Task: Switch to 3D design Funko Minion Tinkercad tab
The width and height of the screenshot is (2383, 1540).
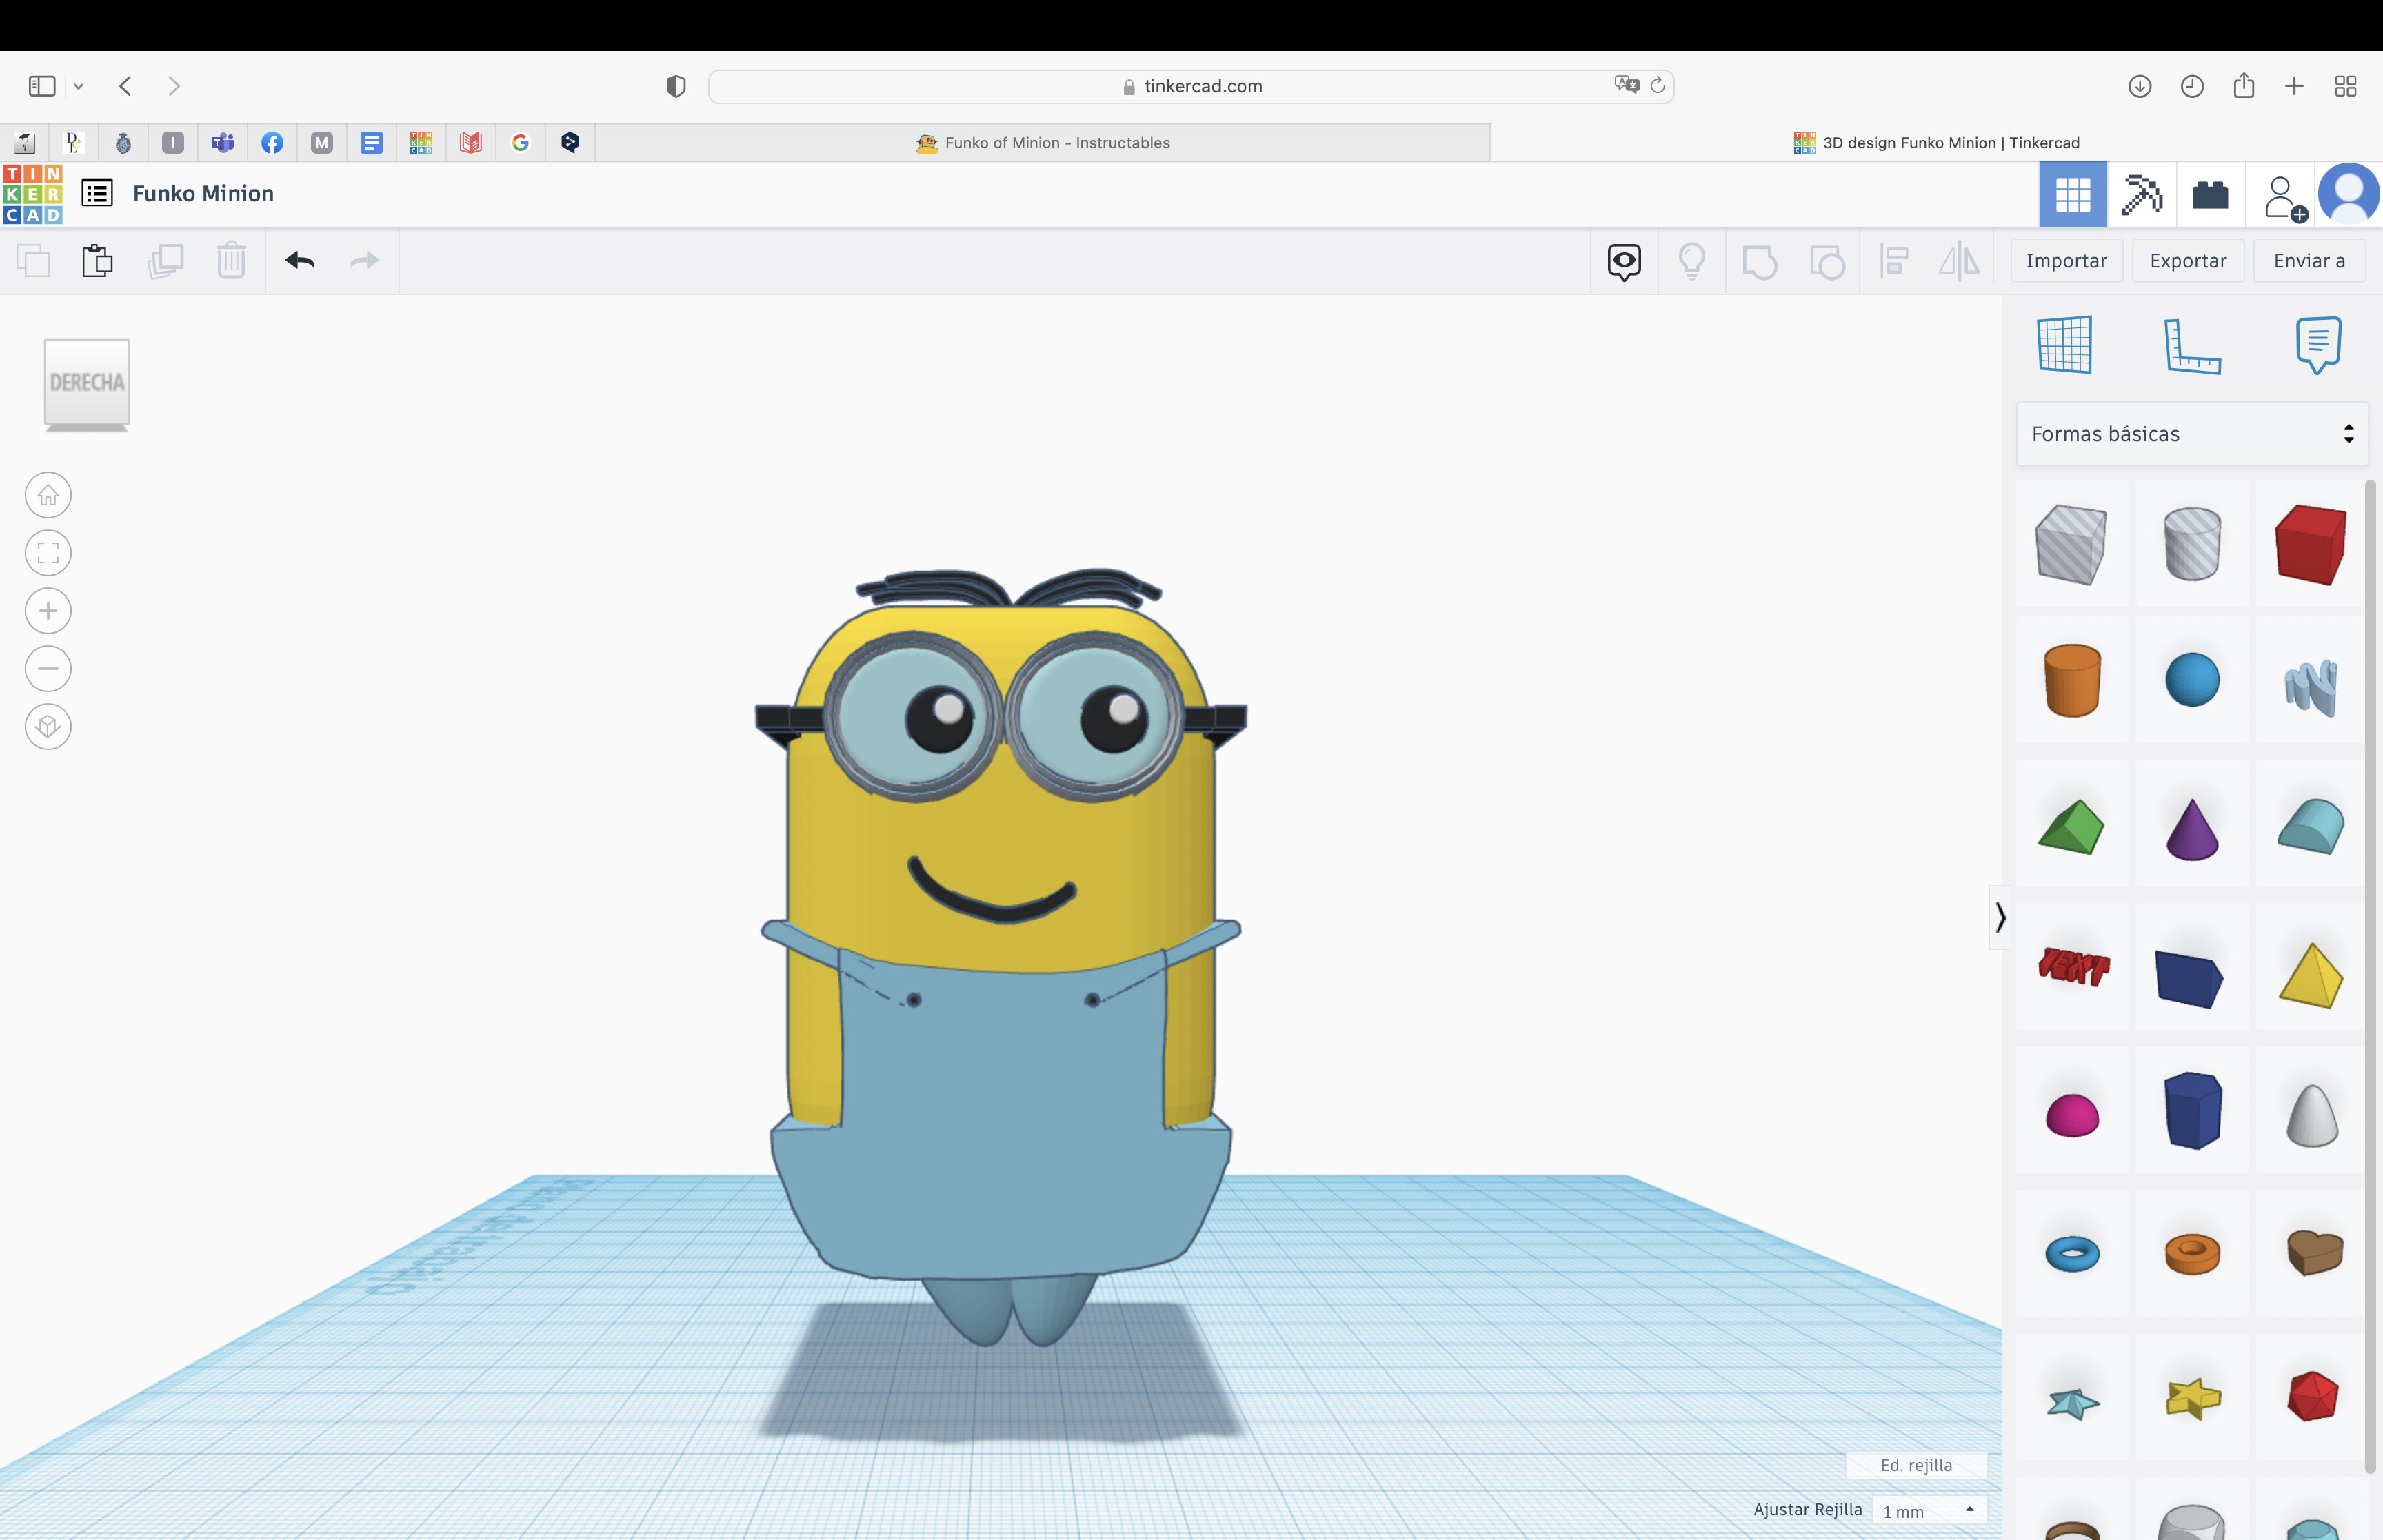Action: pos(1937,143)
